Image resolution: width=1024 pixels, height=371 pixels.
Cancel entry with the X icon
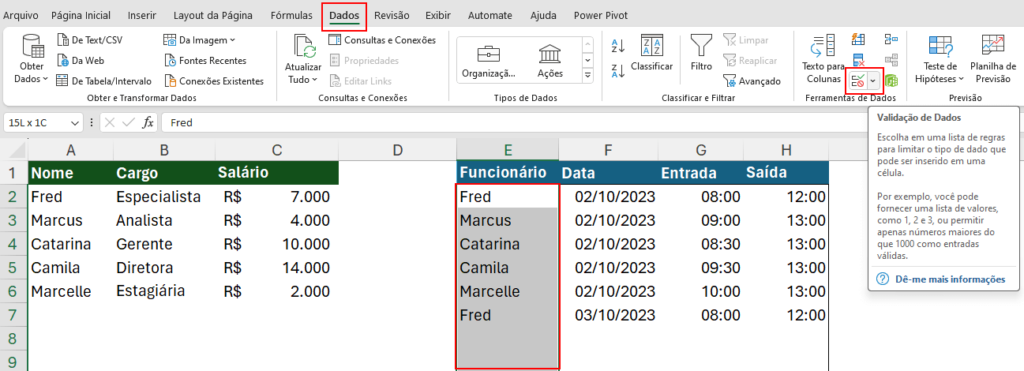pos(110,122)
